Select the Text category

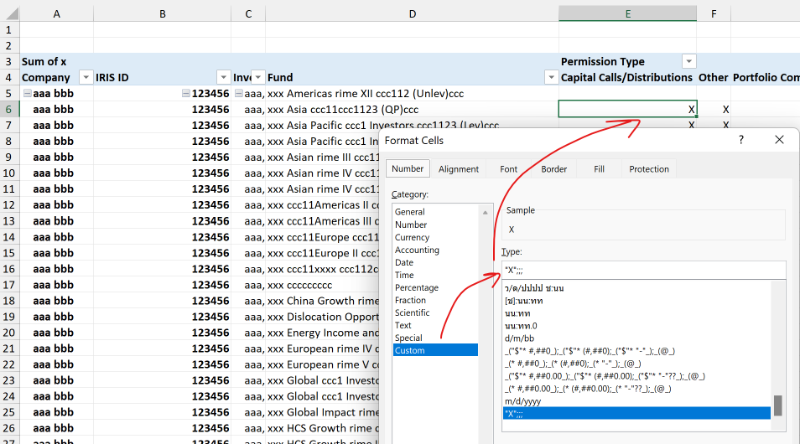(x=403, y=325)
